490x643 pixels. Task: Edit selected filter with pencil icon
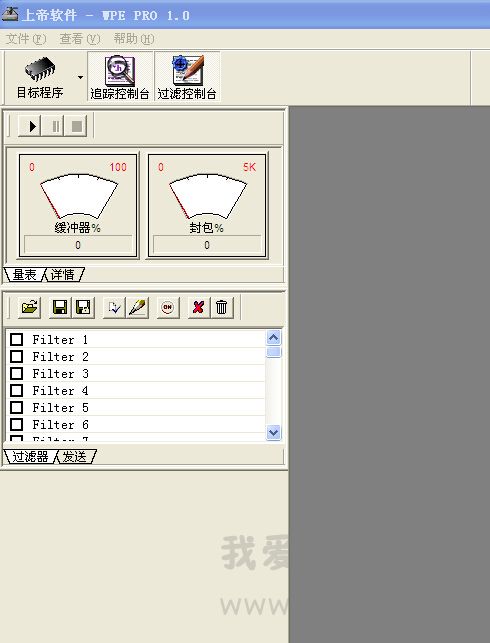137,307
